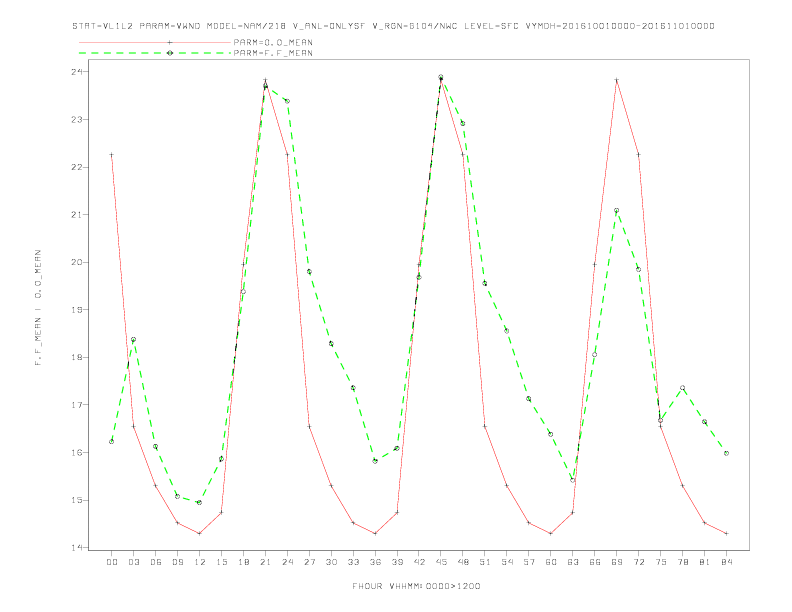Click x-axis tick label 33
Screen dimensions: 792x612
353,562
